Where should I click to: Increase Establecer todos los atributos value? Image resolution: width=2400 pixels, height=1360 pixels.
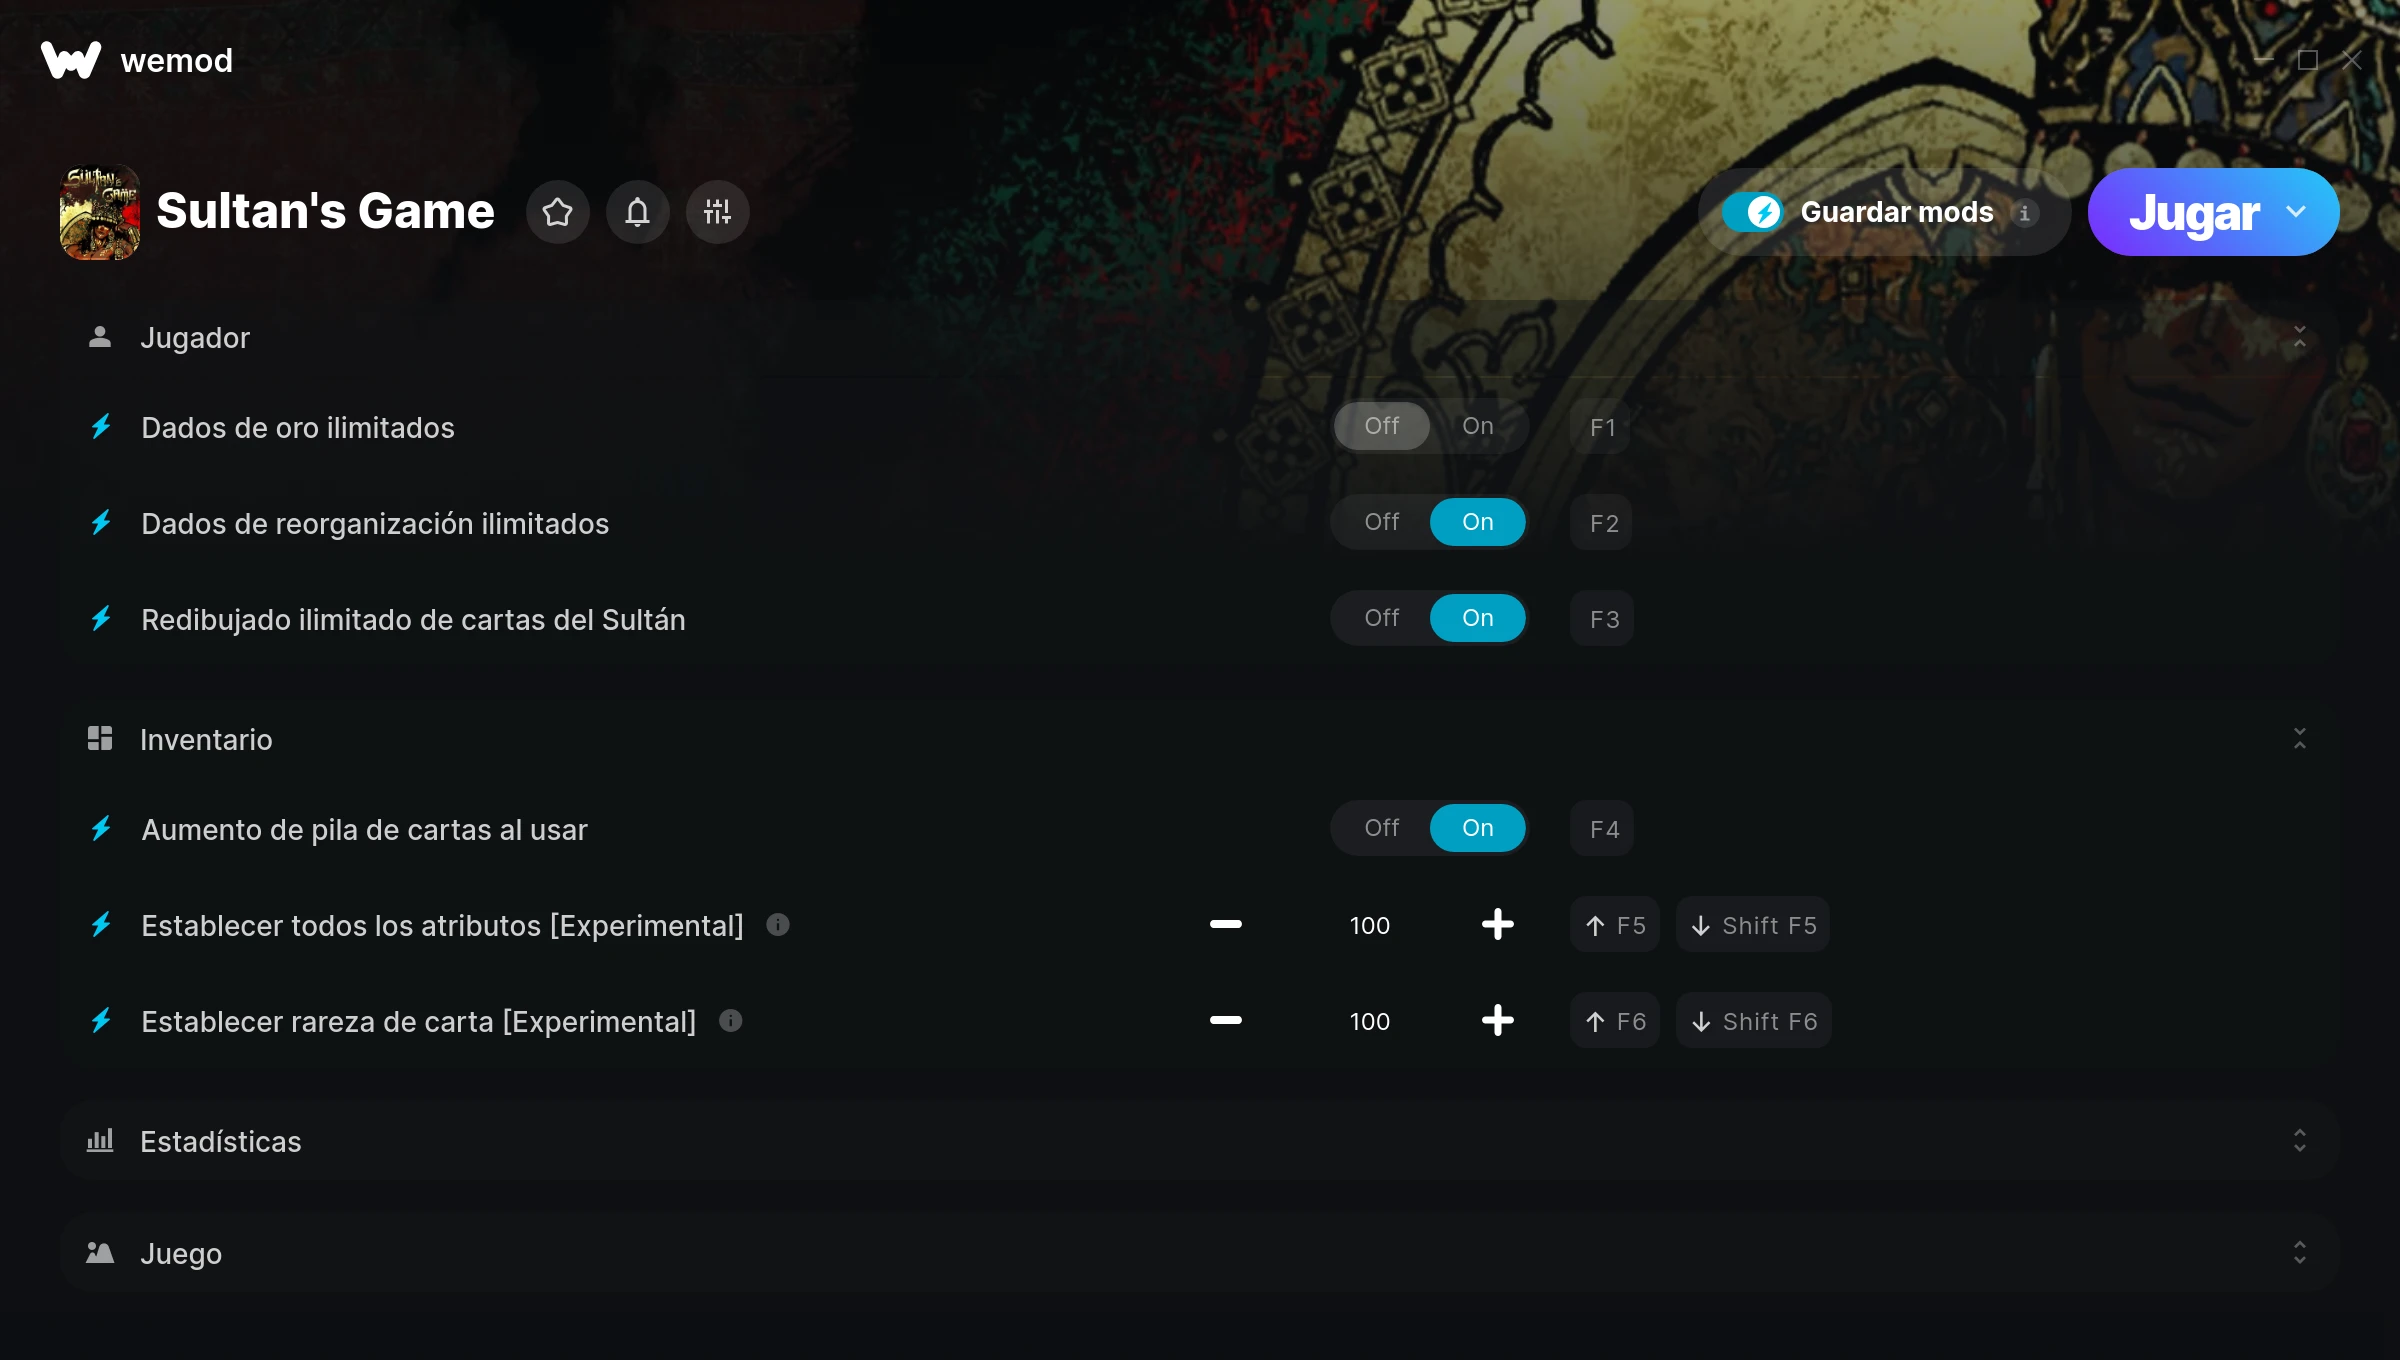tap(1497, 924)
